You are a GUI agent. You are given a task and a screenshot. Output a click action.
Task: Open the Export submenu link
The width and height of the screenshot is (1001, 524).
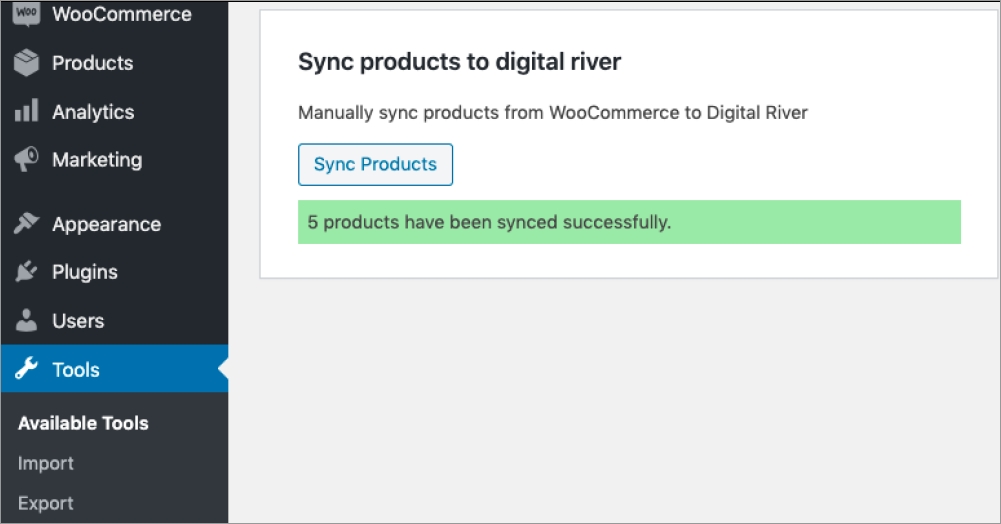[46, 503]
